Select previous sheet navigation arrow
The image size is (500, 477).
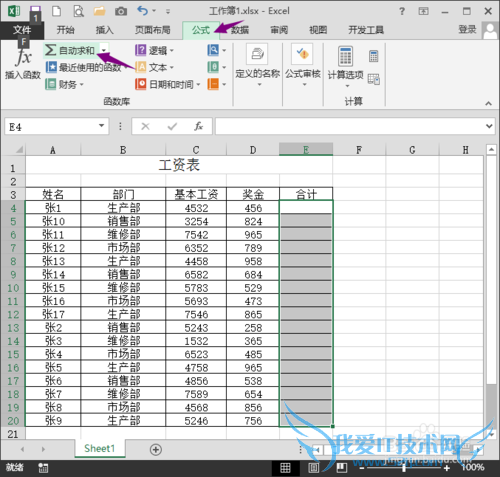[22, 449]
